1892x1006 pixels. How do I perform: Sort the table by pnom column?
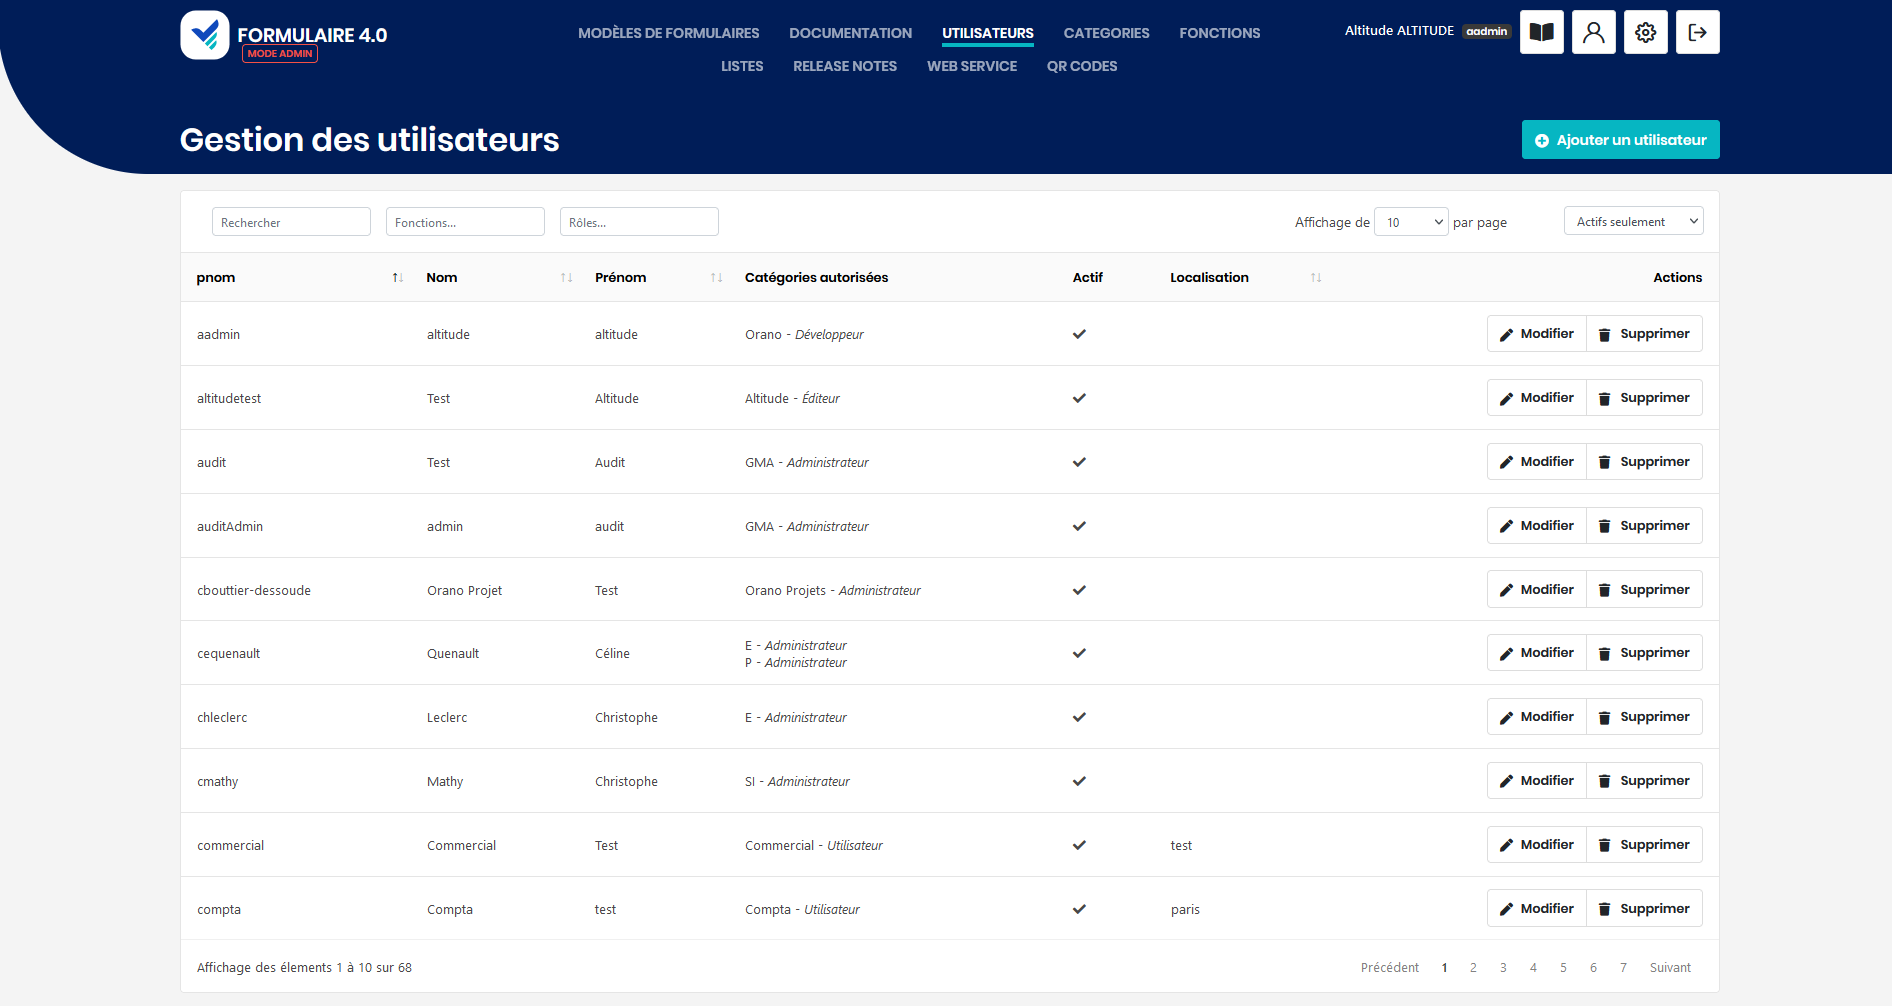coord(397,278)
